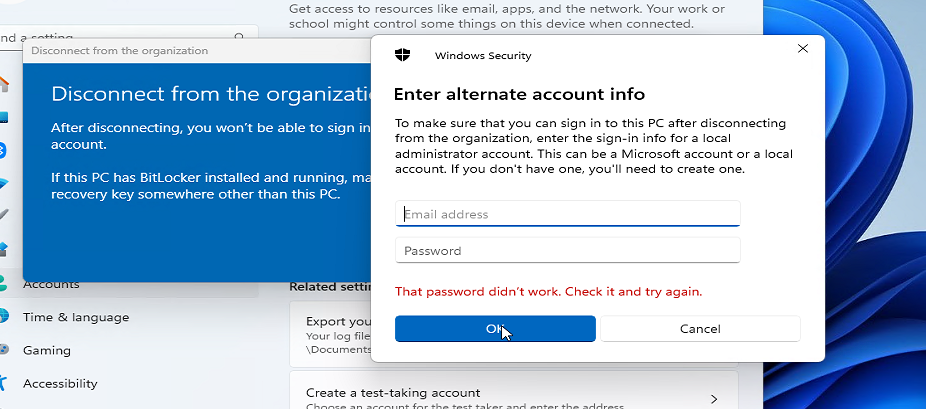Expand Create a test-taking account chevron

click(714, 399)
